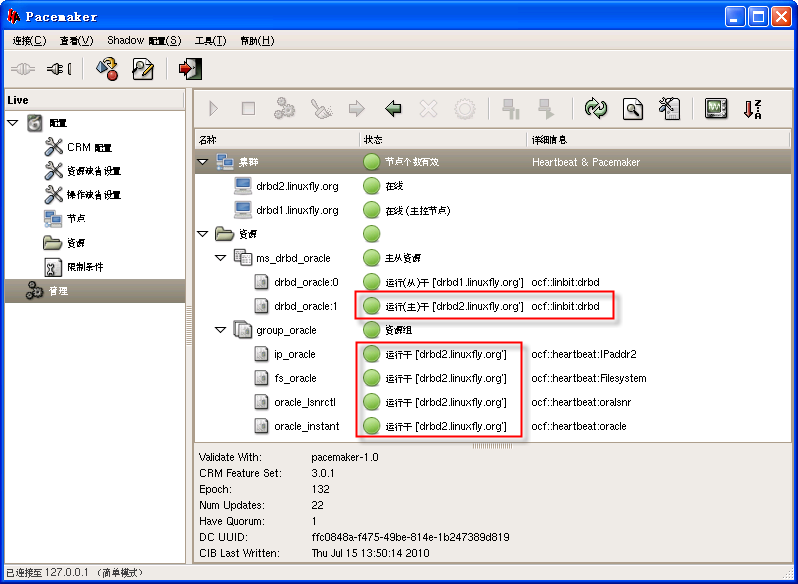The image size is (798, 584).
Task: Collapse the 配置 tree in the left panel
Action: 13,123
